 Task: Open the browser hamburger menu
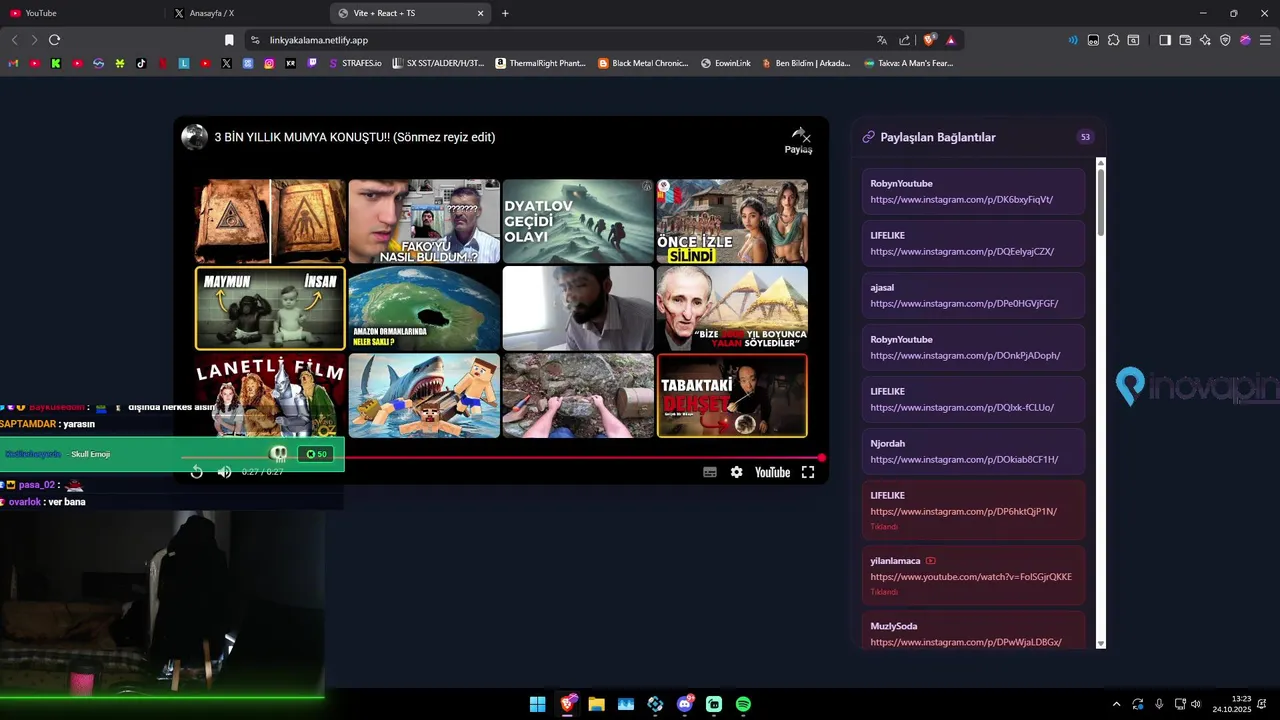tap(1265, 40)
